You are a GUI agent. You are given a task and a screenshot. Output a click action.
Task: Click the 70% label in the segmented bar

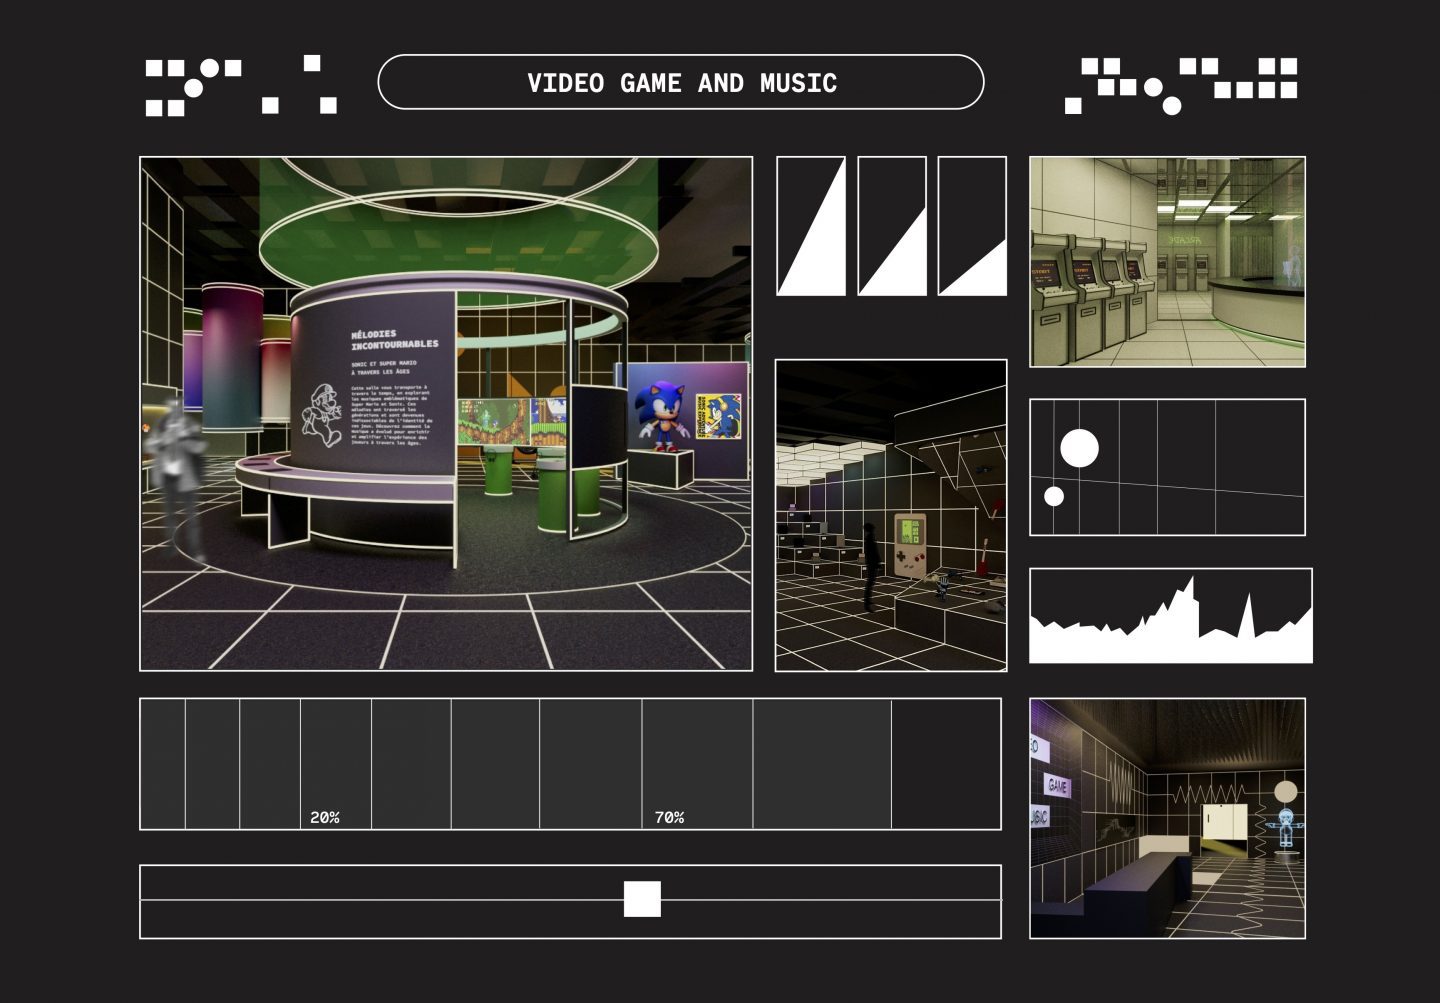(x=669, y=817)
